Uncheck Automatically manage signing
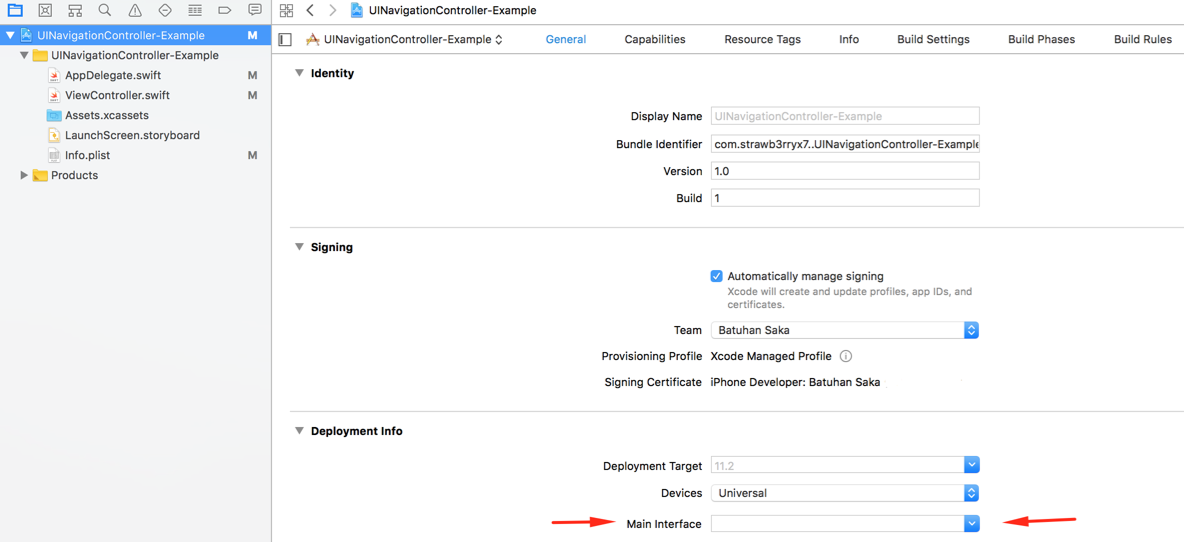The width and height of the screenshot is (1185, 542). (x=716, y=276)
